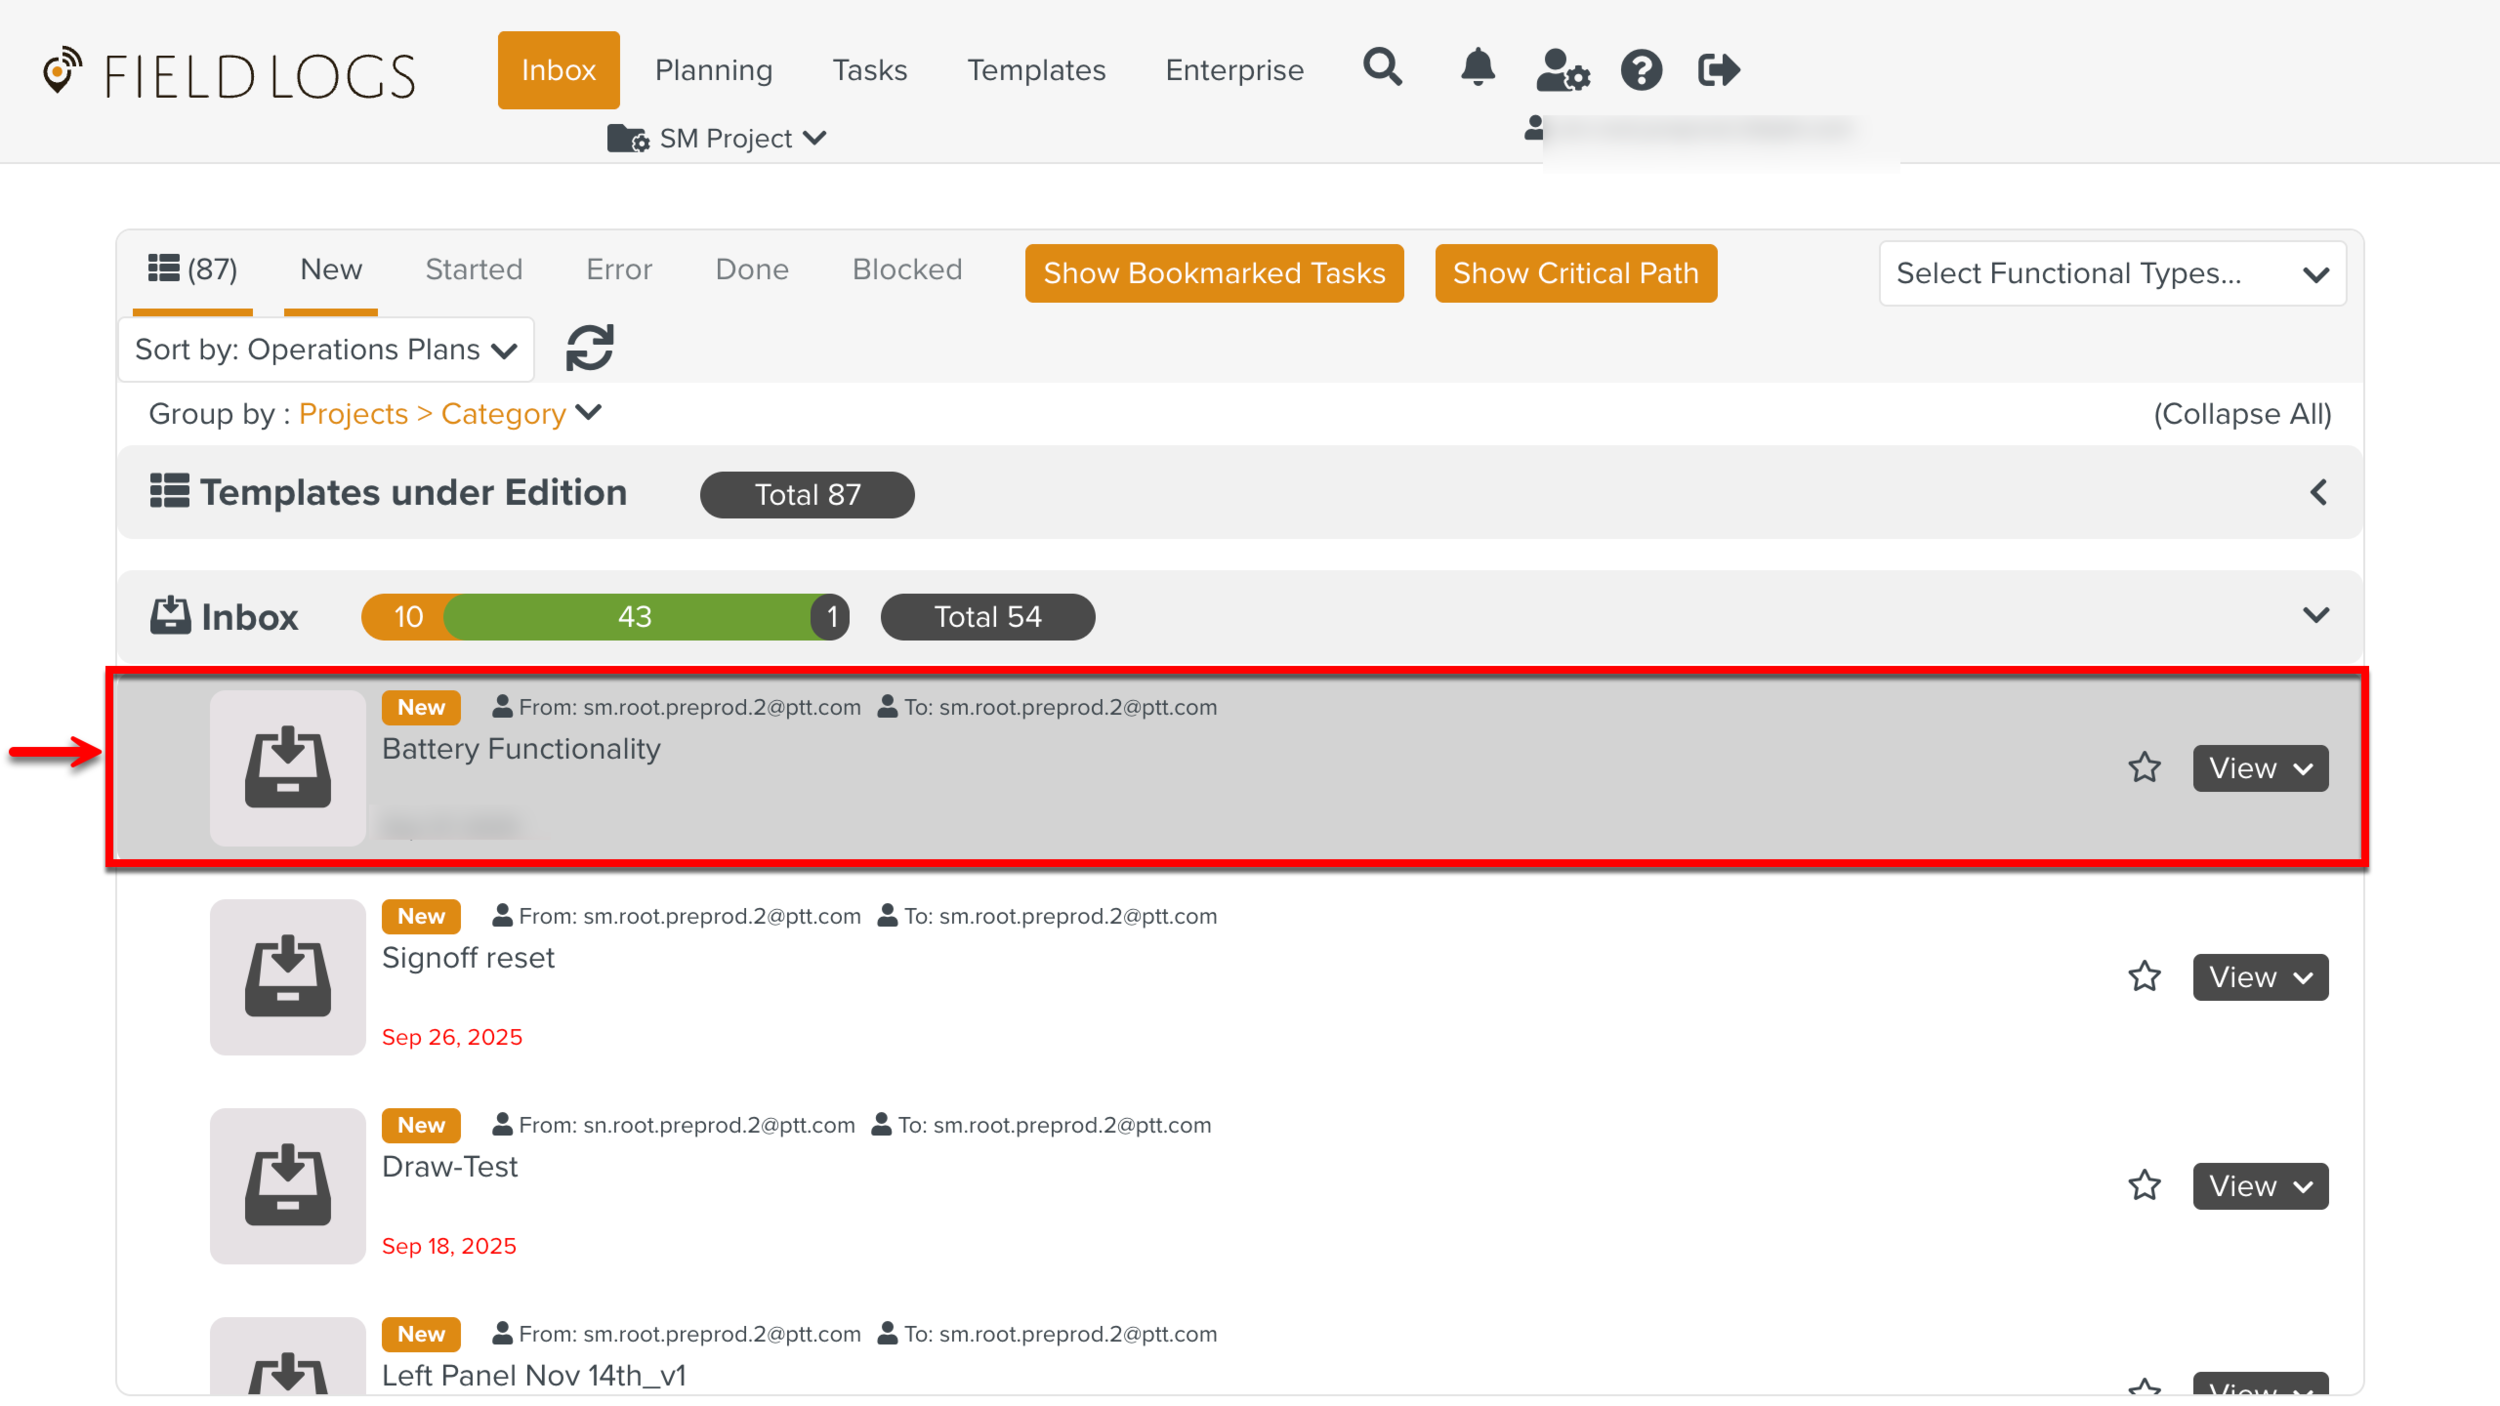Toggle bookmark star for Draw-Test
The height and width of the screenshot is (1406, 2500).
pos(2144,1186)
